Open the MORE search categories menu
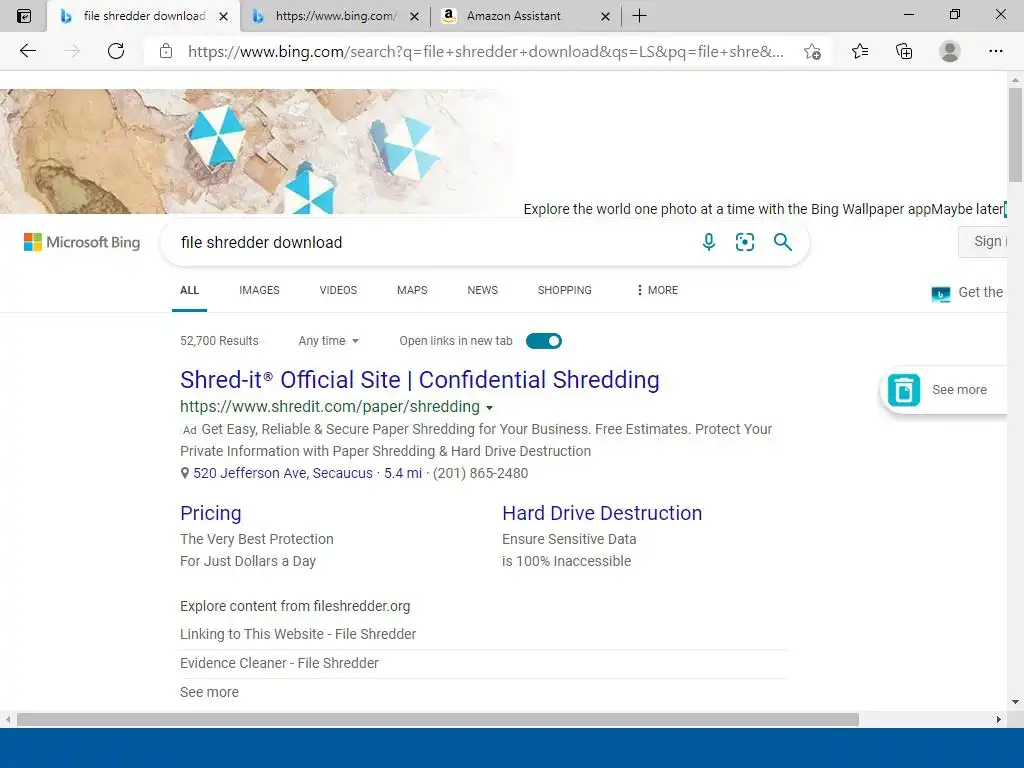The width and height of the screenshot is (1024, 768). pyautogui.click(x=657, y=290)
